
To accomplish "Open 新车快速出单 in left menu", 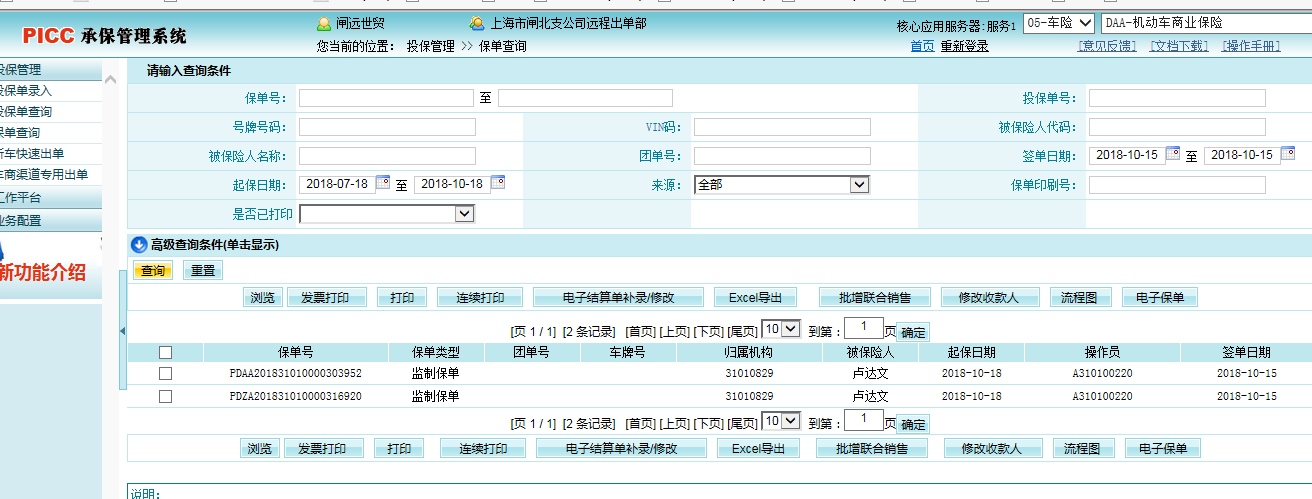I will (32, 154).
